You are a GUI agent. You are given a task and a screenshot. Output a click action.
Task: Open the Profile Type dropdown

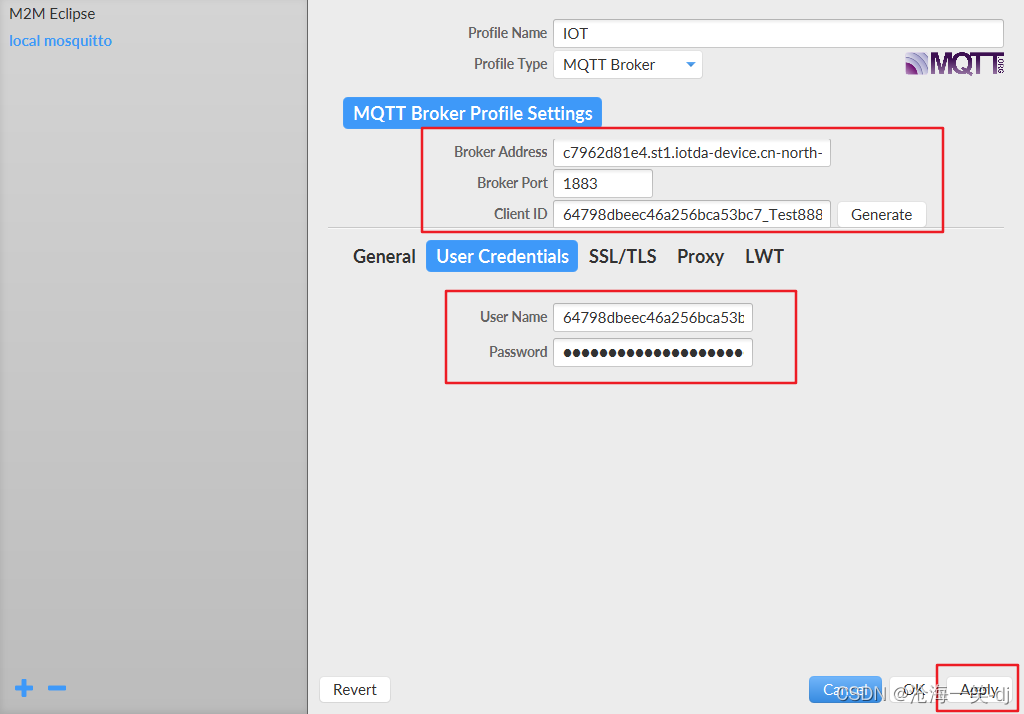[628, 65]
